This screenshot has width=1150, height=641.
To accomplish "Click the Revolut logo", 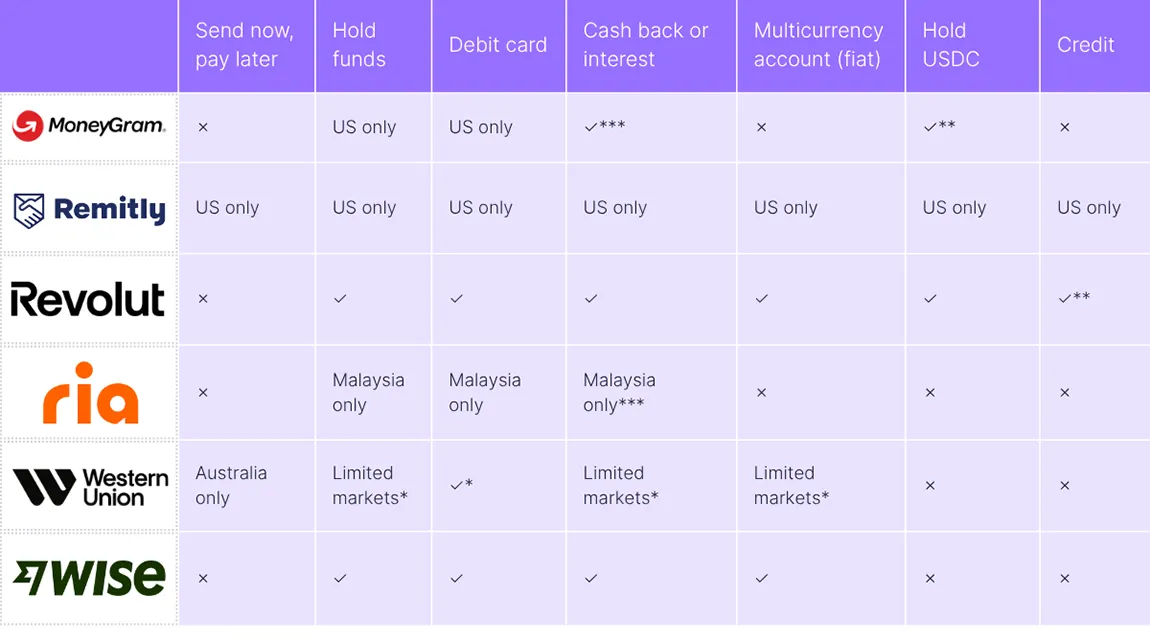I will [88, 299].
